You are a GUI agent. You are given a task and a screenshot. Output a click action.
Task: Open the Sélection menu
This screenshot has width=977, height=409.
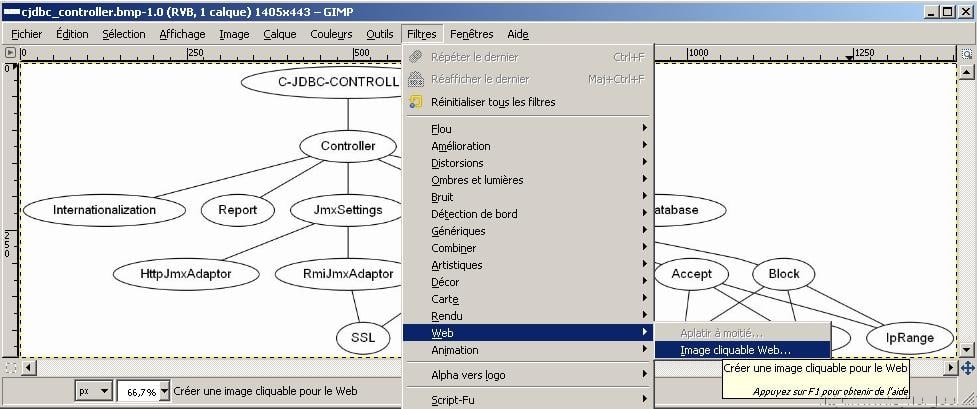(x=124, y=34)
